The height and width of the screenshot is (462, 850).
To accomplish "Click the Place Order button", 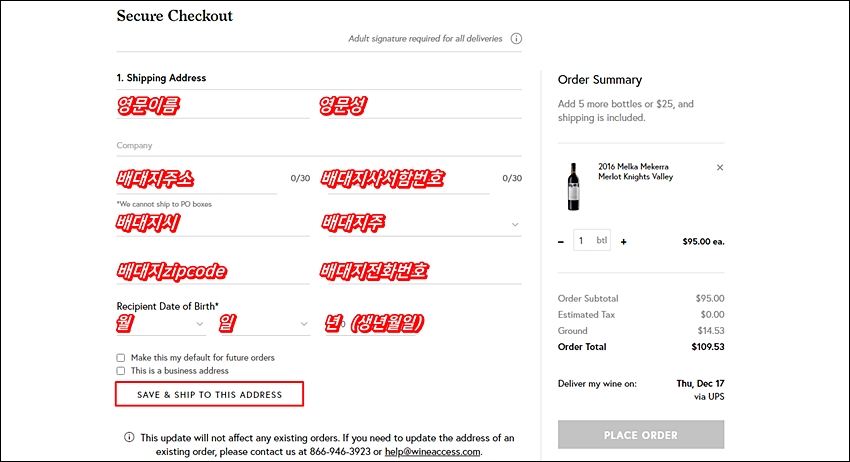I will [641, 435].
